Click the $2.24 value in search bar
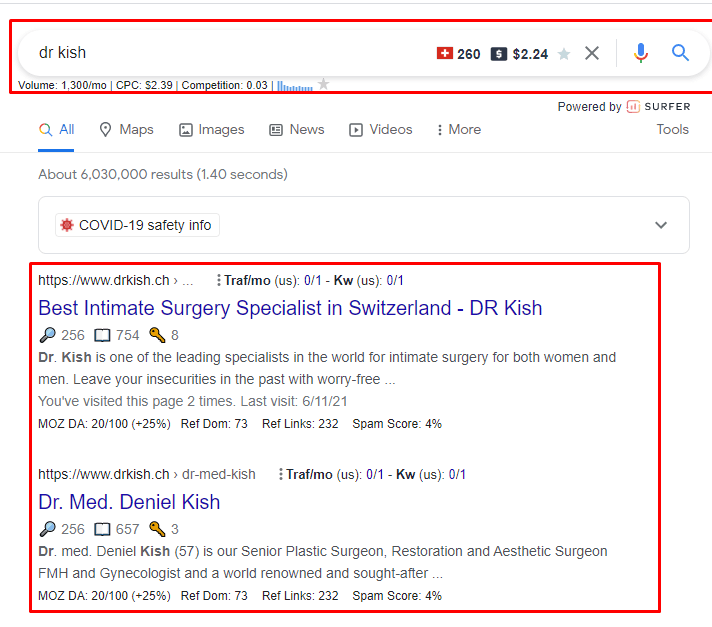Screen dimensions: 712x627 tap(530, 54)
